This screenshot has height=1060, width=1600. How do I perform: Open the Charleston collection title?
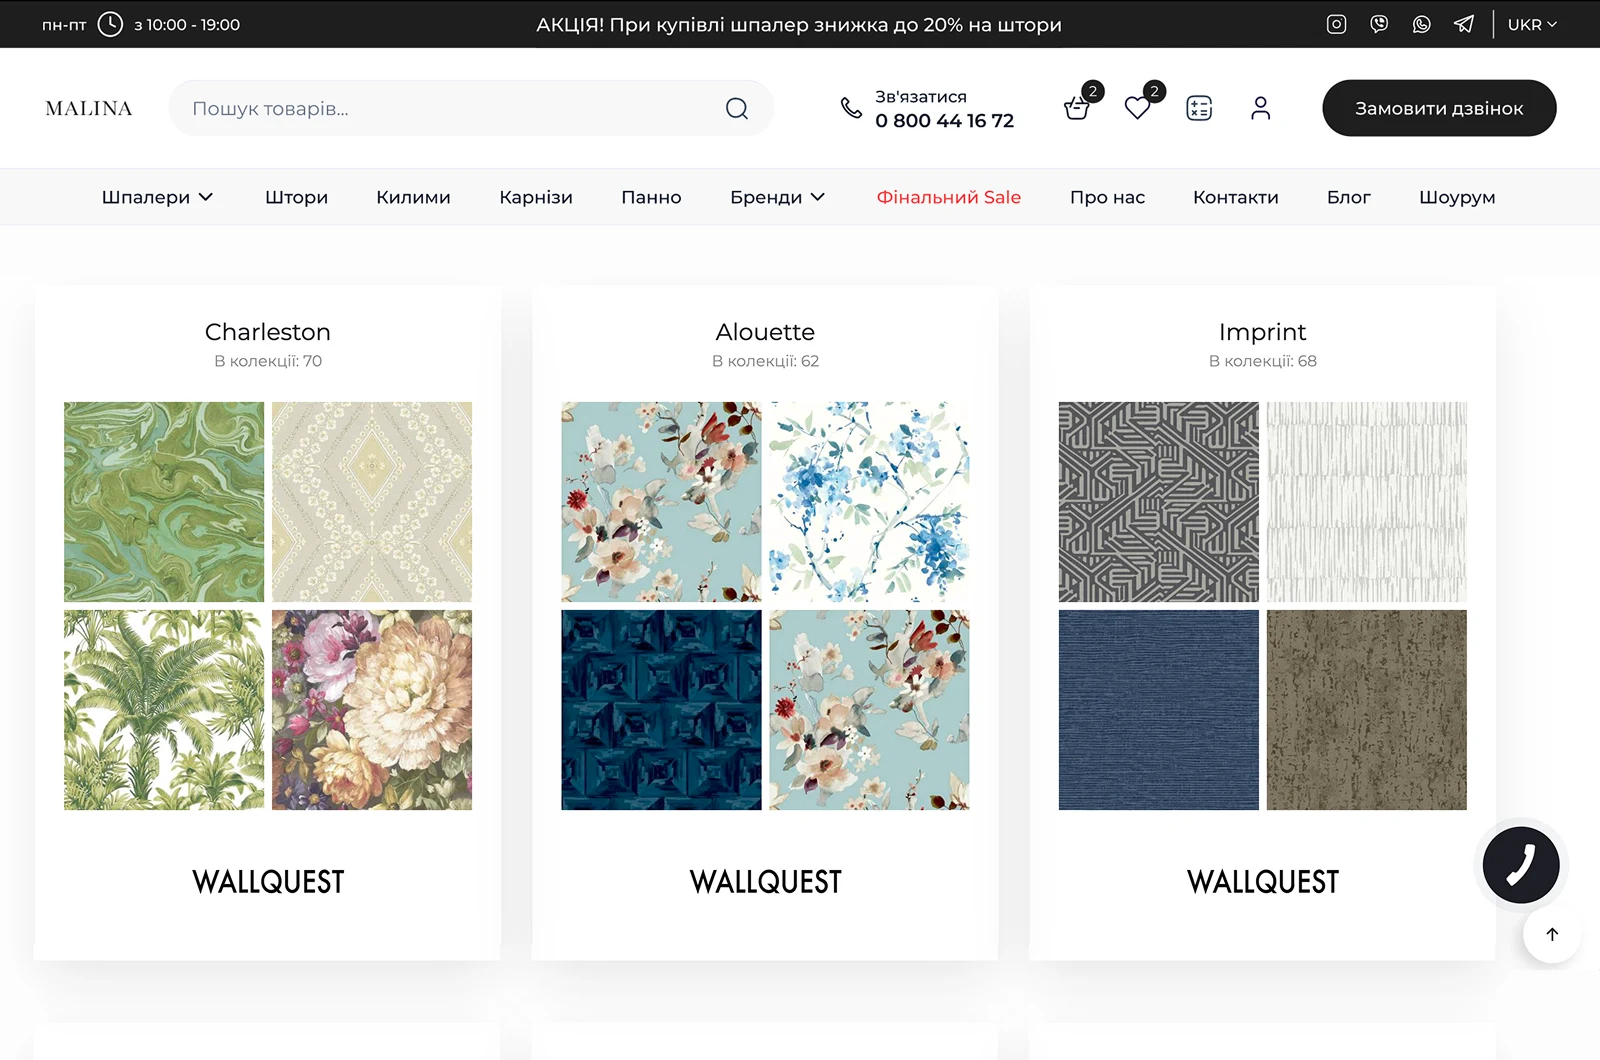(267, 332)
